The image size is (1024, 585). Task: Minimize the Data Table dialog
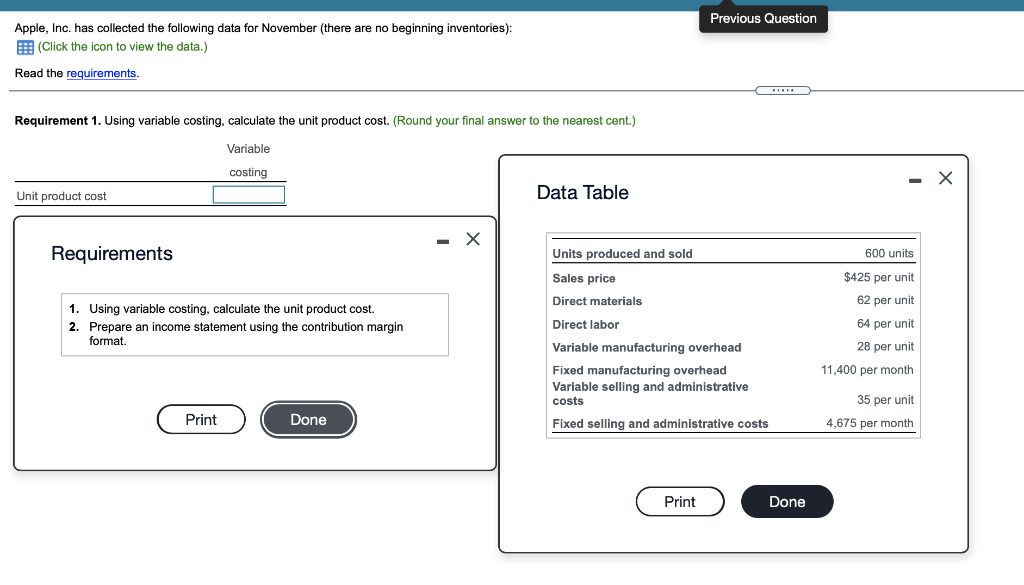pos(915,181)
